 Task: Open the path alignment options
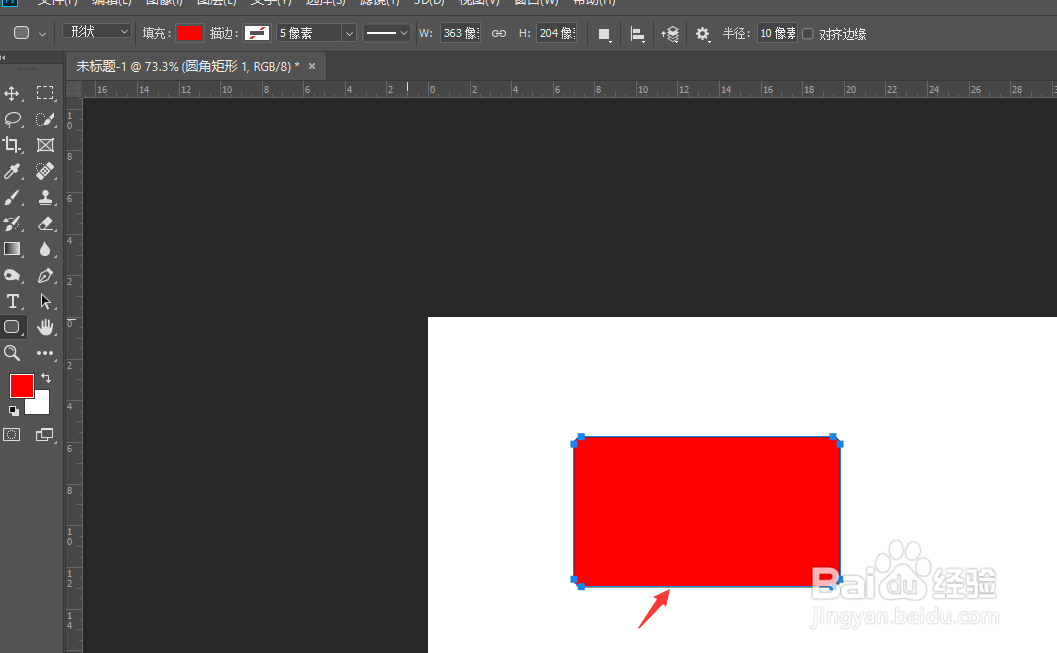637,34
